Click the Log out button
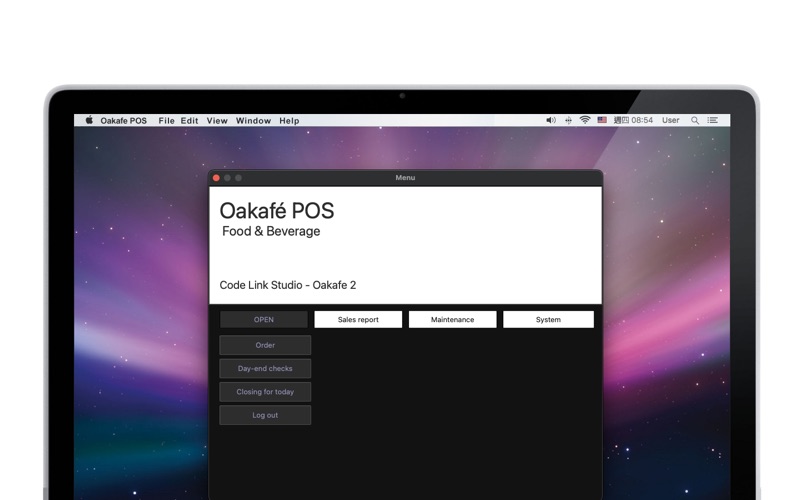Image resolution: width=800 pixels, height=500 pixels. [265, 415]
